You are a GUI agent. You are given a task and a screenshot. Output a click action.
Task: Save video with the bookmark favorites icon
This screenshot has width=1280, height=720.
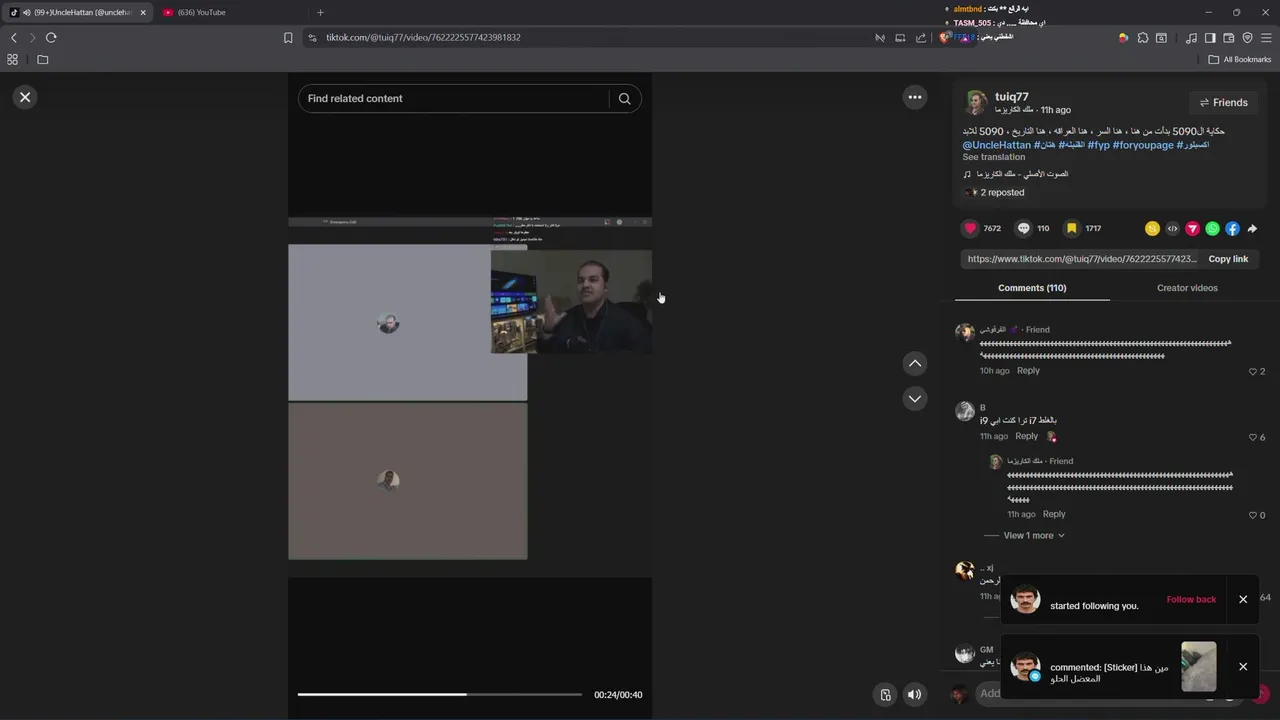[x=1071, y=228]
